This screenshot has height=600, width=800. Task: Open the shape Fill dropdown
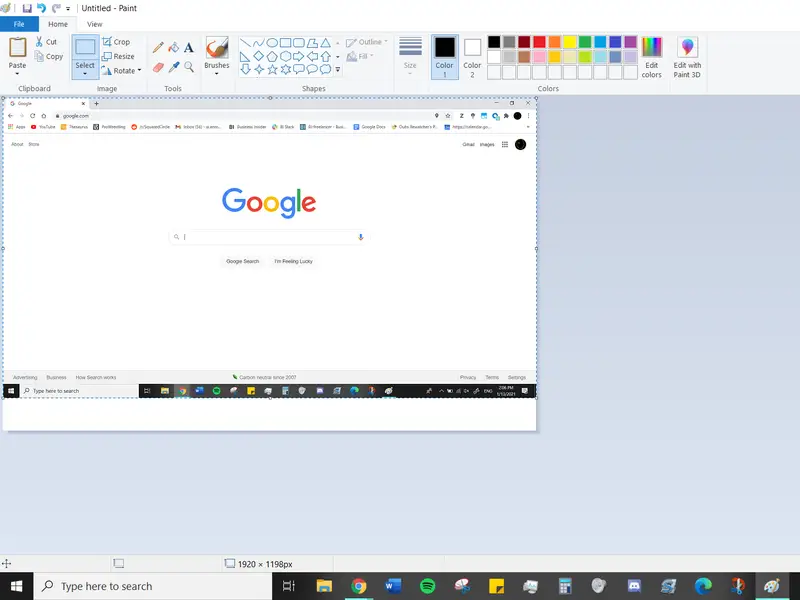click(x=360, y=56)
